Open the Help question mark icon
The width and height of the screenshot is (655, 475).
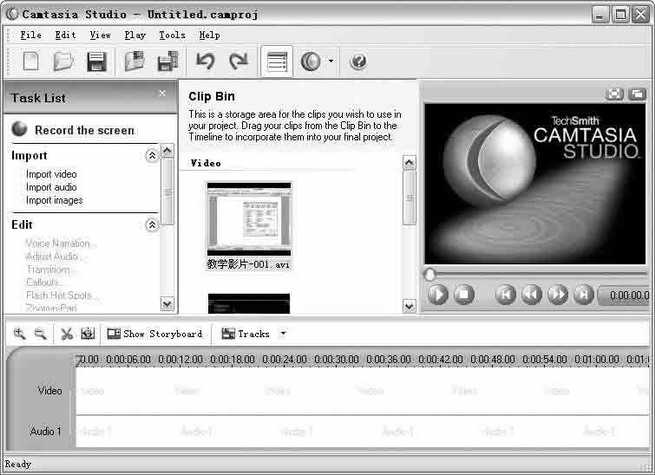(358, 62)
